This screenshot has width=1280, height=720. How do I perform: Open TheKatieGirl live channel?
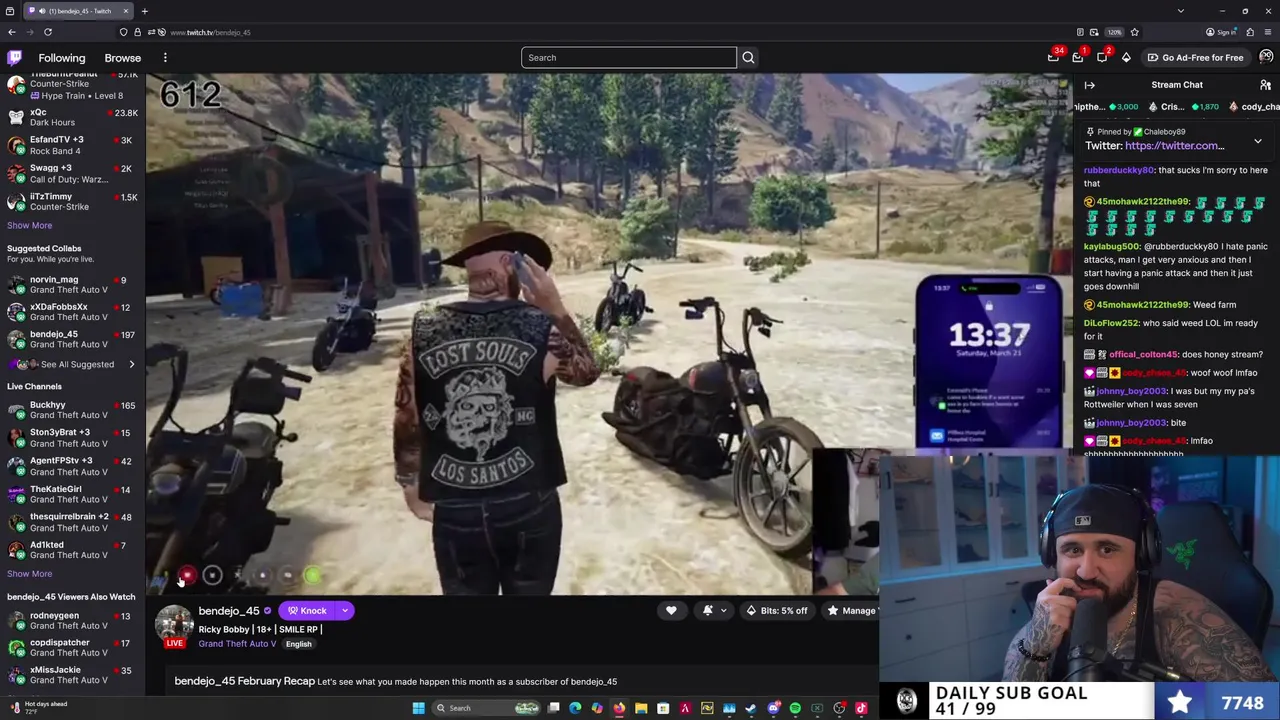pyautogui.click(x=70, y=494)
